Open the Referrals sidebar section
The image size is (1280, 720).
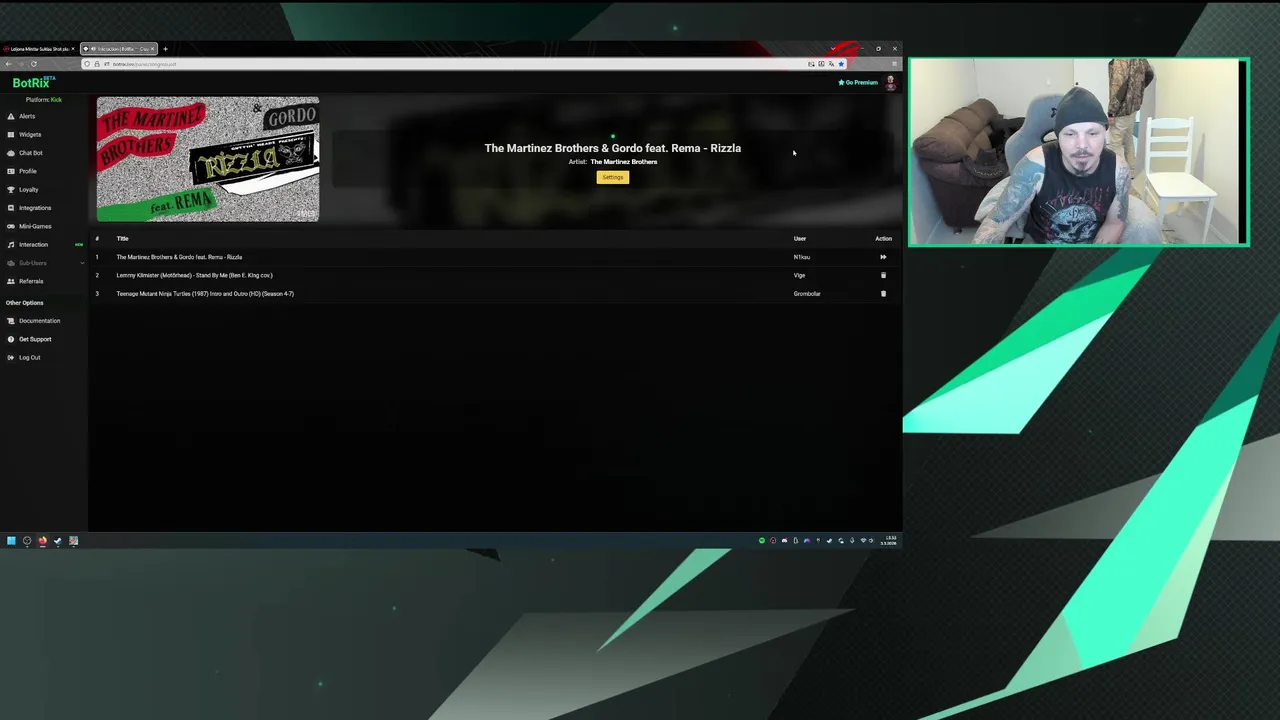coord(31,281)
